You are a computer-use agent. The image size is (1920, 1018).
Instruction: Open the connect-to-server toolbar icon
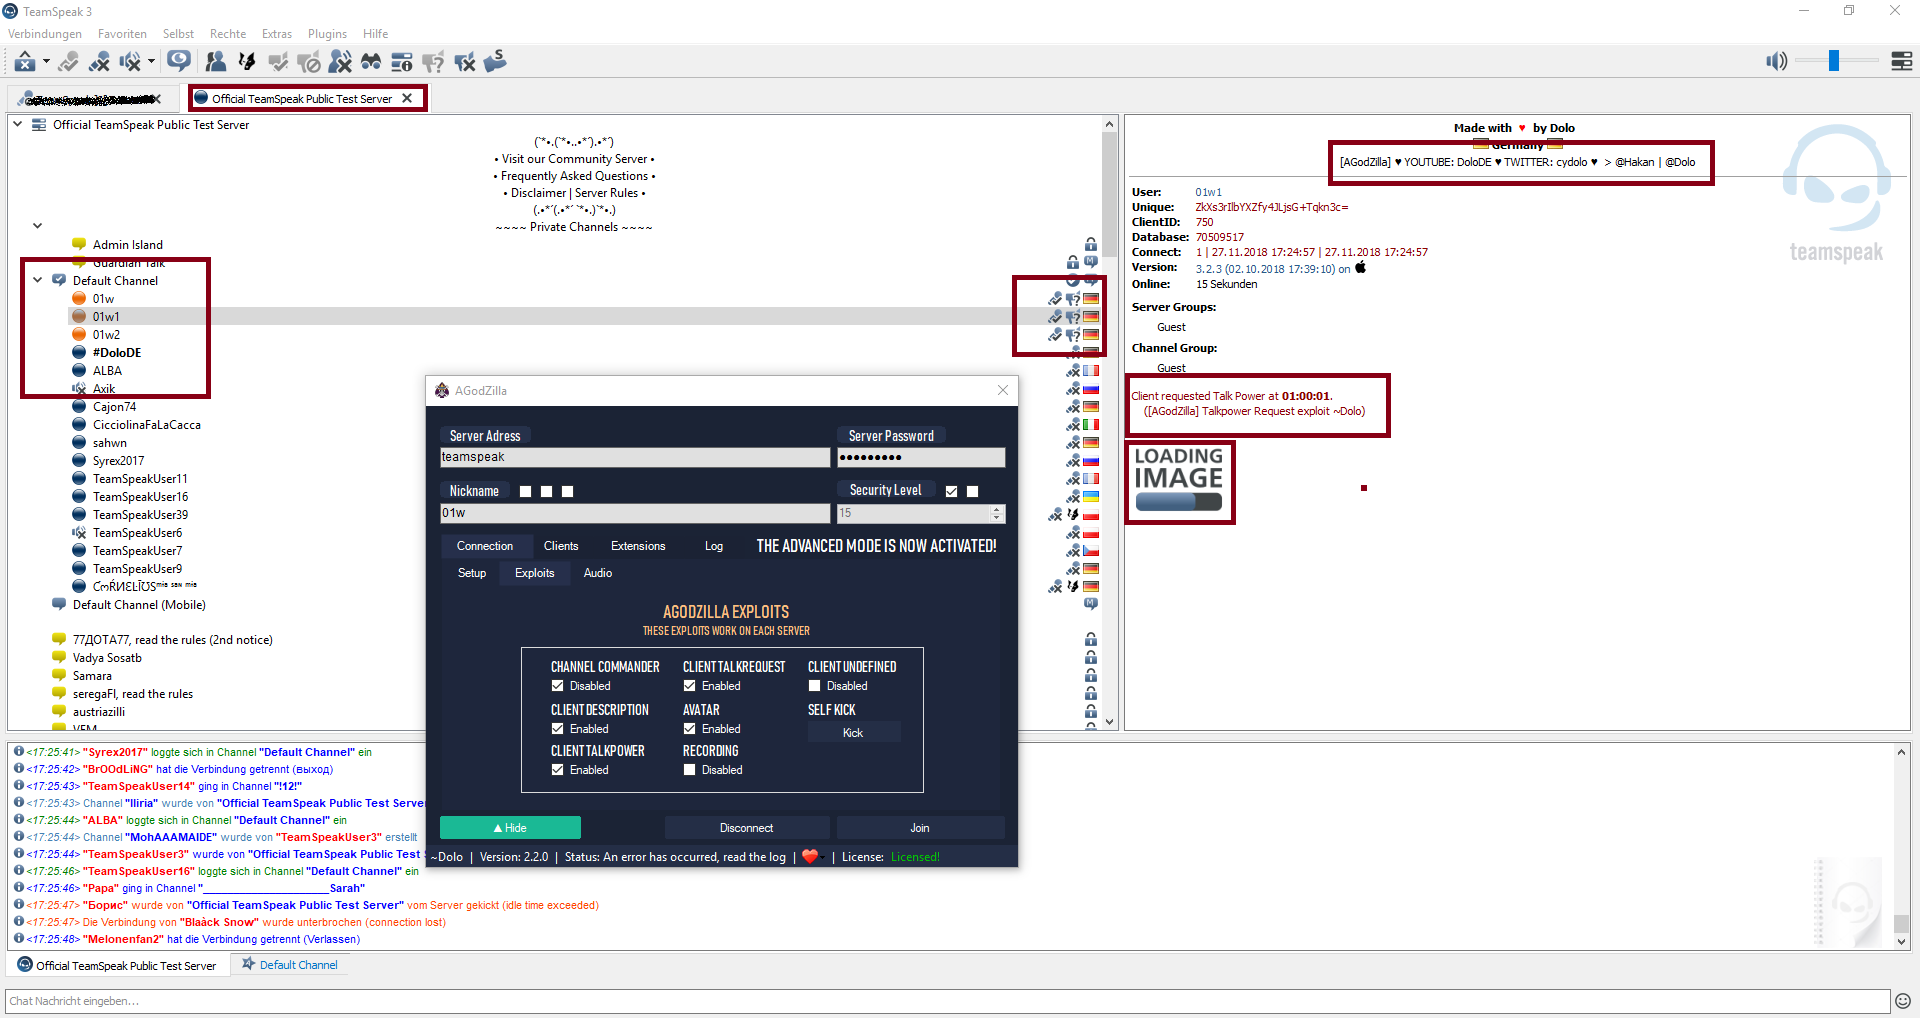(25, 62)
